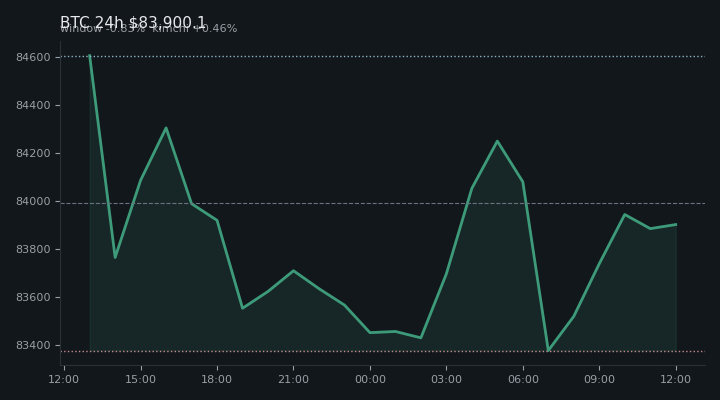Click the 09:00 x-axis label

(599, 379)
